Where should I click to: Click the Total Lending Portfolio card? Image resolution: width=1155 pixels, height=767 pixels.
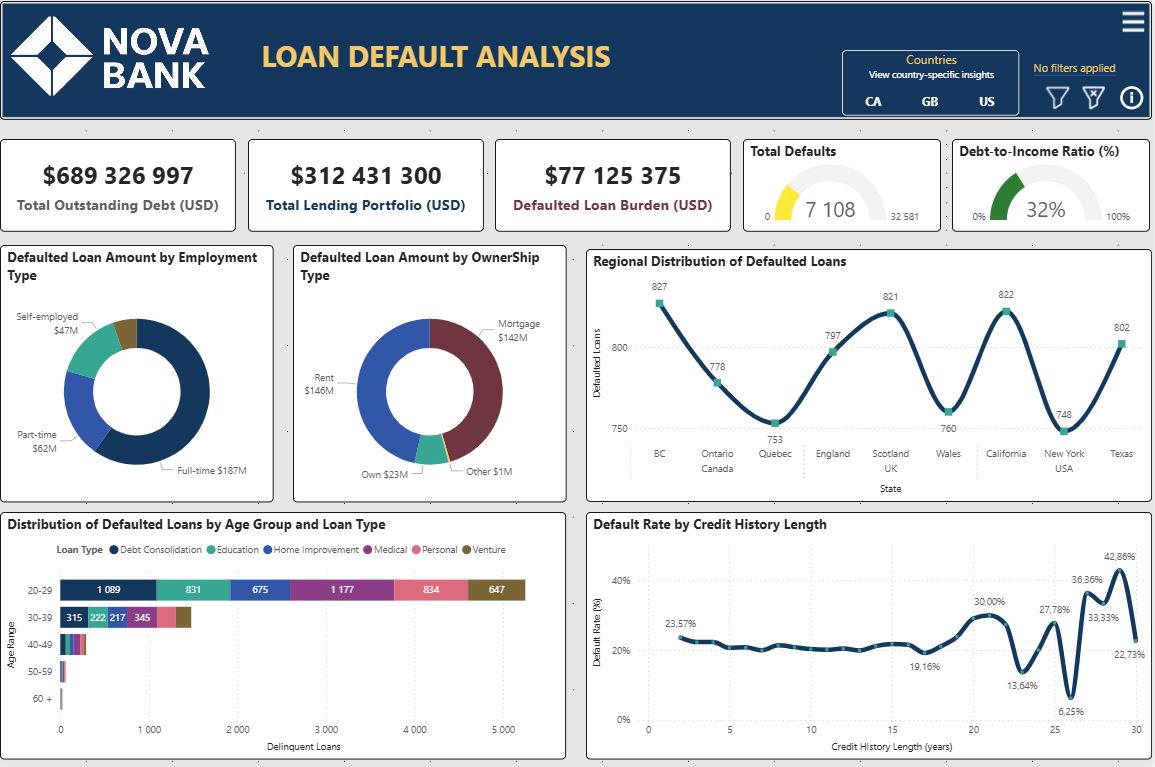tap(365, 186)
